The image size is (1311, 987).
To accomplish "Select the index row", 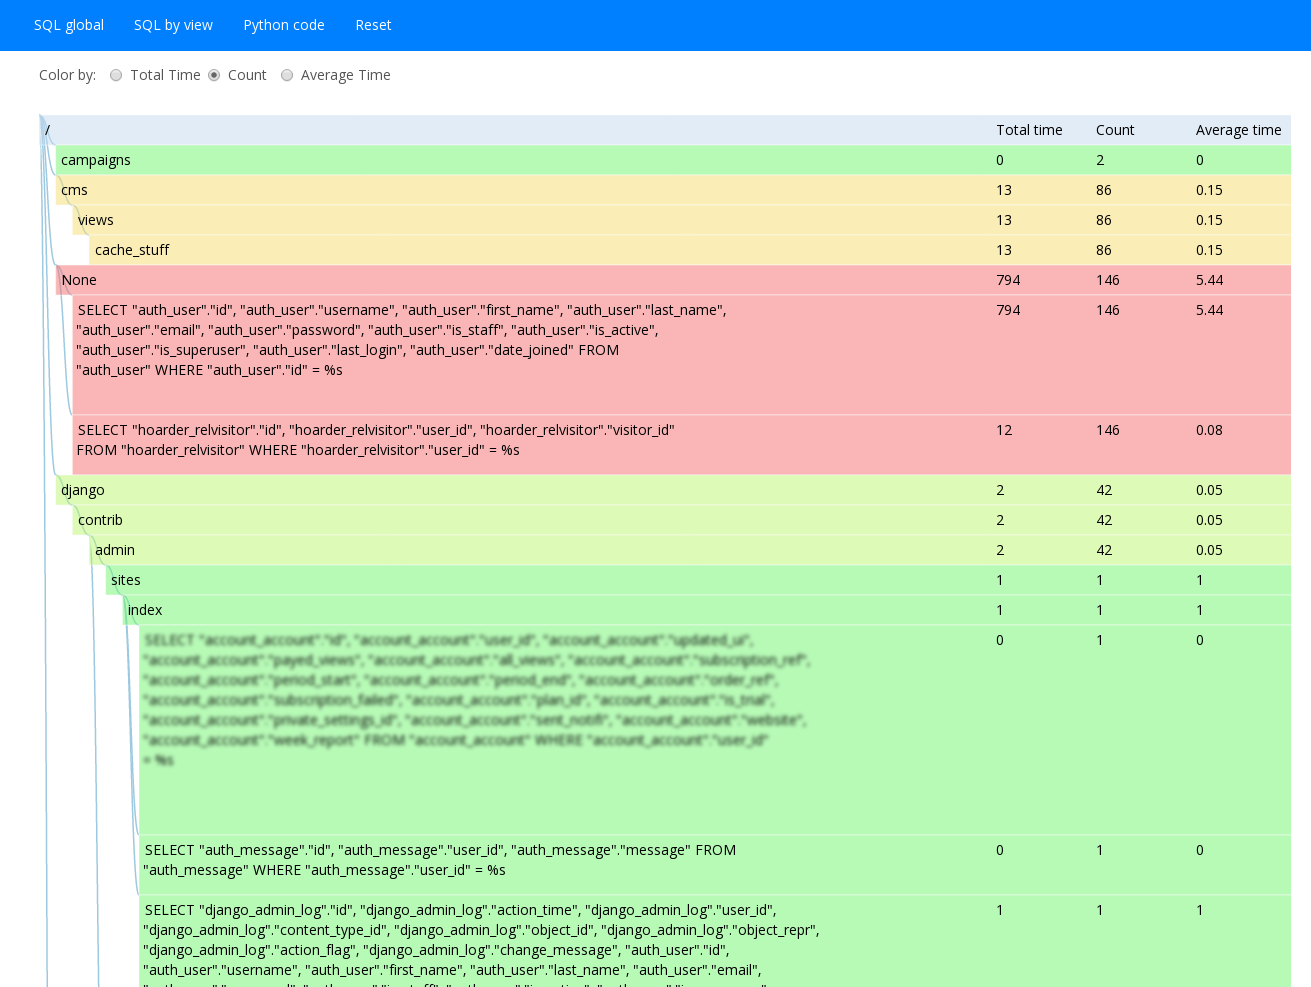I will tap(144, 610).
